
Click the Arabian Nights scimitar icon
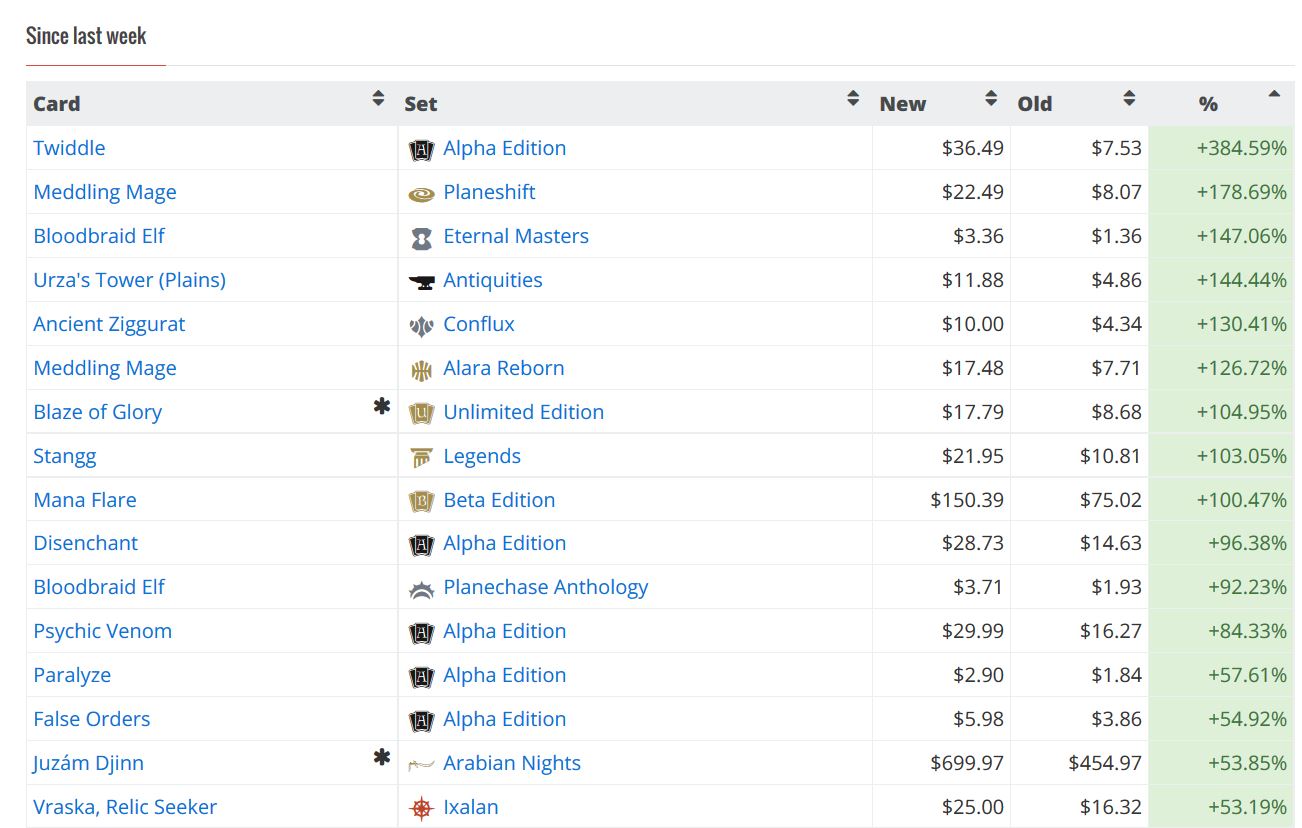point(421,764)
